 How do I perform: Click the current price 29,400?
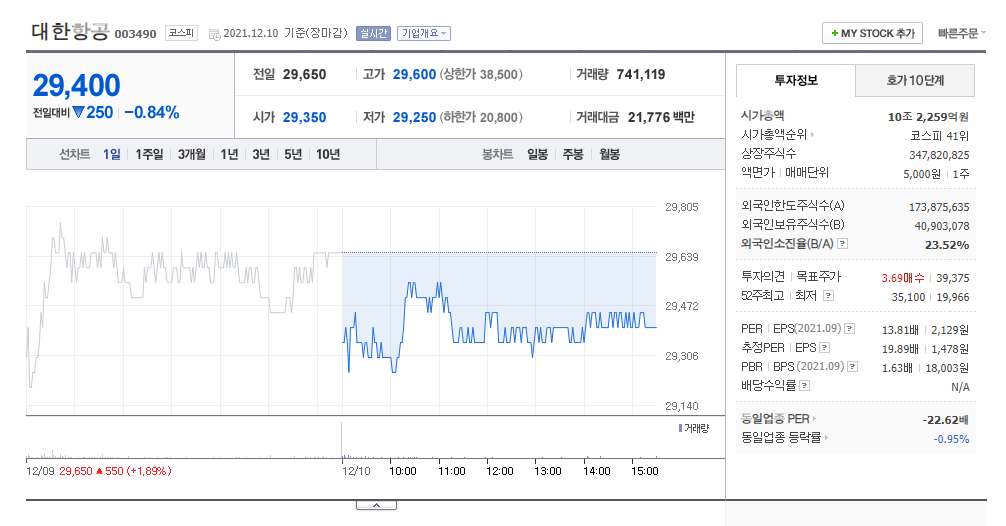coord(76,85)
